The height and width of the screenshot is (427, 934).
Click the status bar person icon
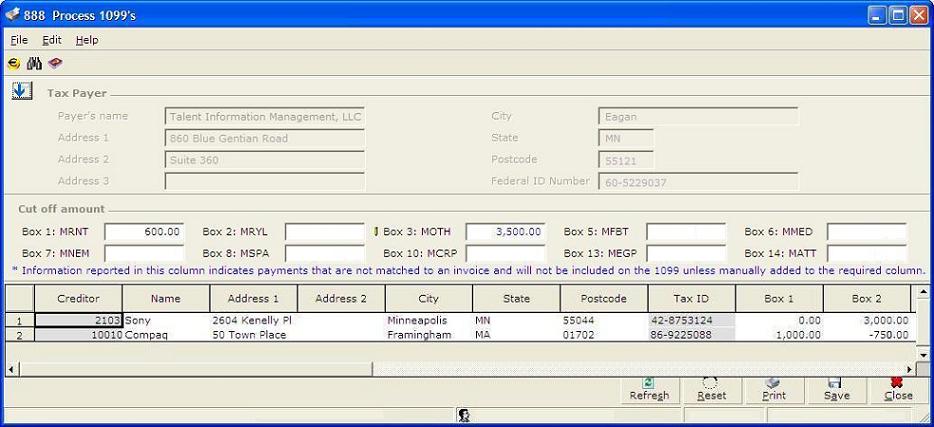(x=464, y=416)
